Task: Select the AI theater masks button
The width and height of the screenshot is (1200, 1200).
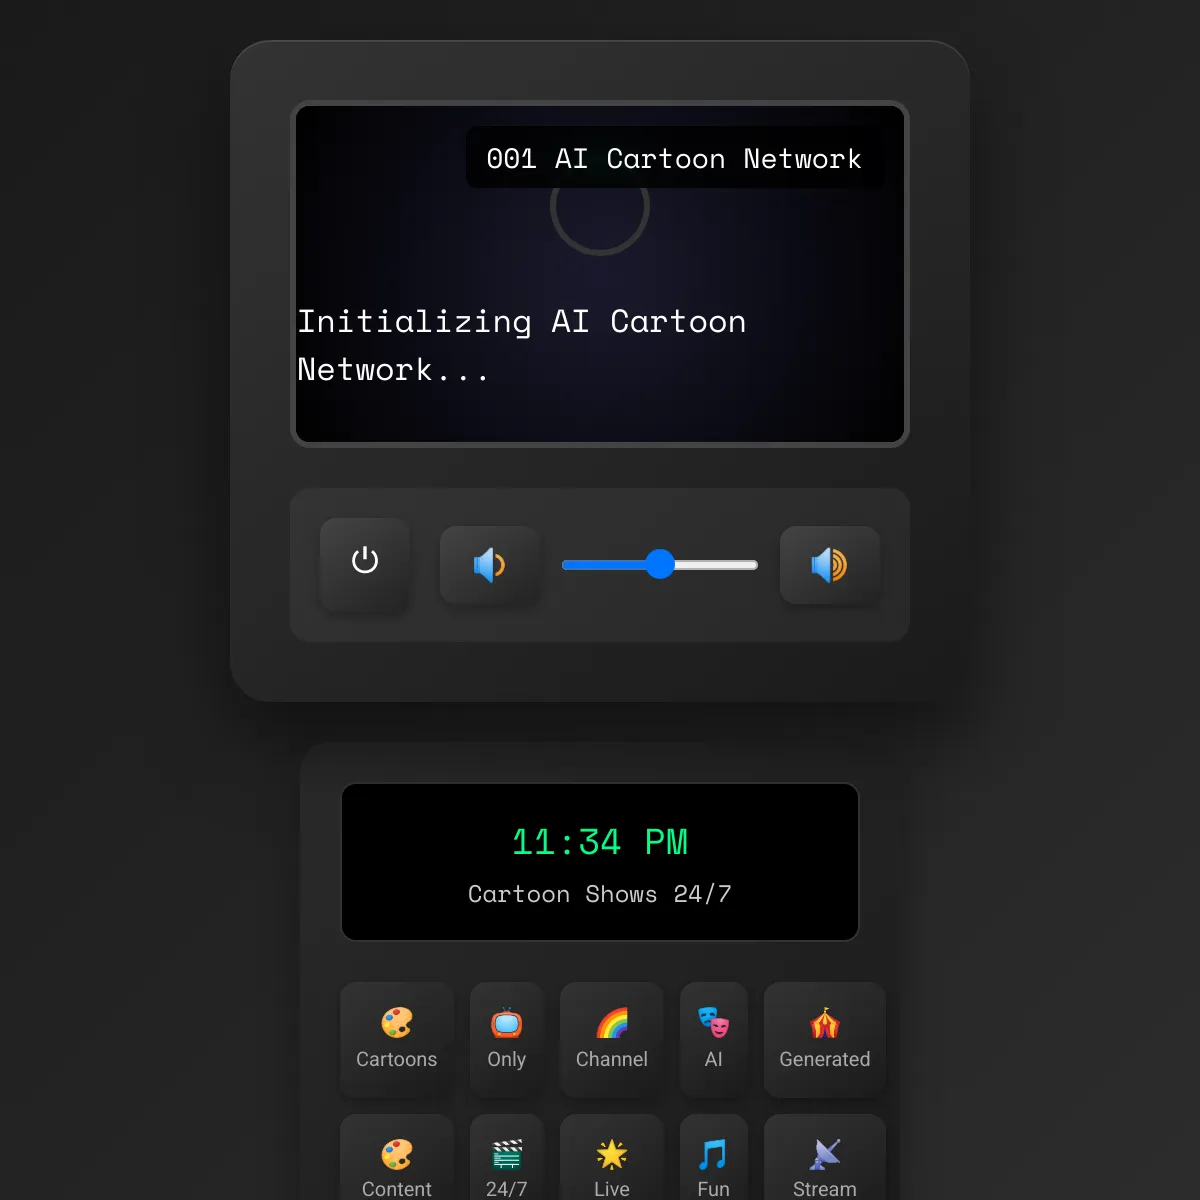Action: click(714, 1040)
